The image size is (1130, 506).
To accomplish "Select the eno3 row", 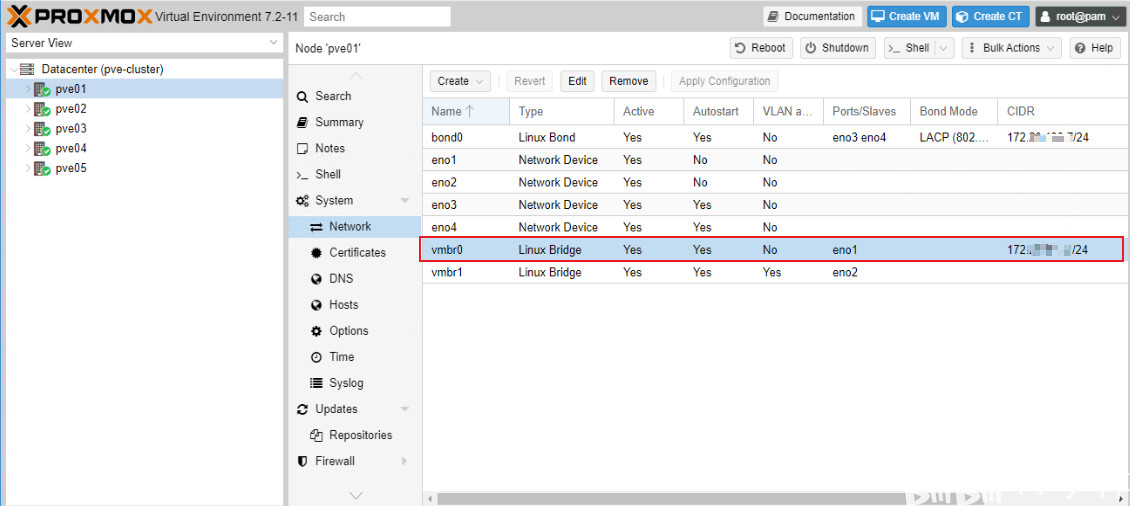I will [x=774, y=205].
